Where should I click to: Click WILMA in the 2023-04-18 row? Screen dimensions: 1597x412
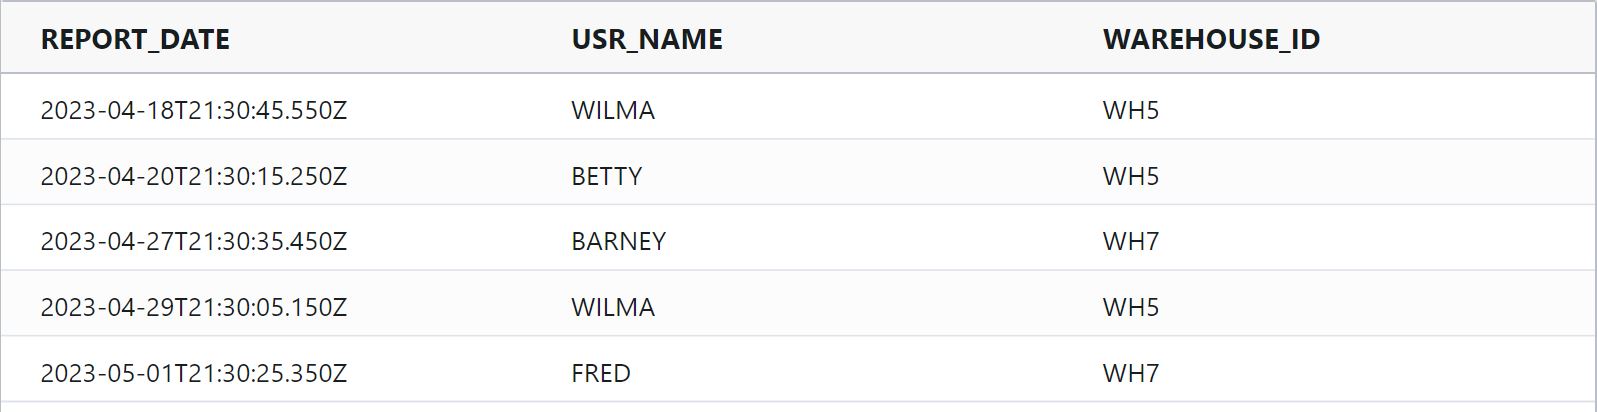point(613,110)
